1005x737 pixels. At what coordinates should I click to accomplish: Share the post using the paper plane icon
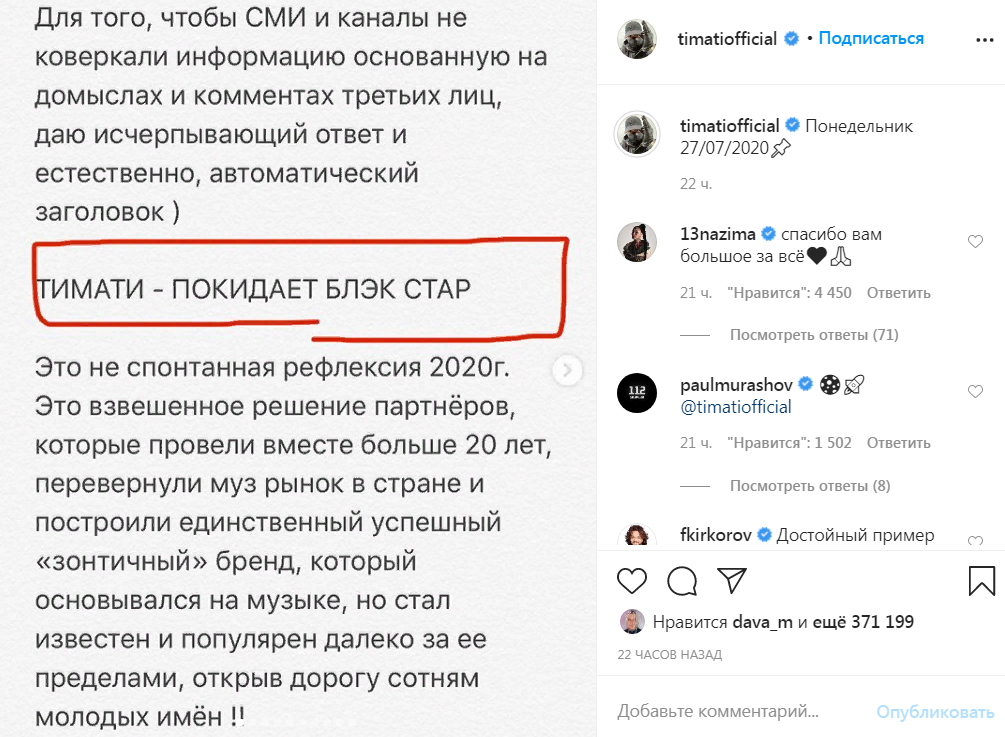click(734, 578)
